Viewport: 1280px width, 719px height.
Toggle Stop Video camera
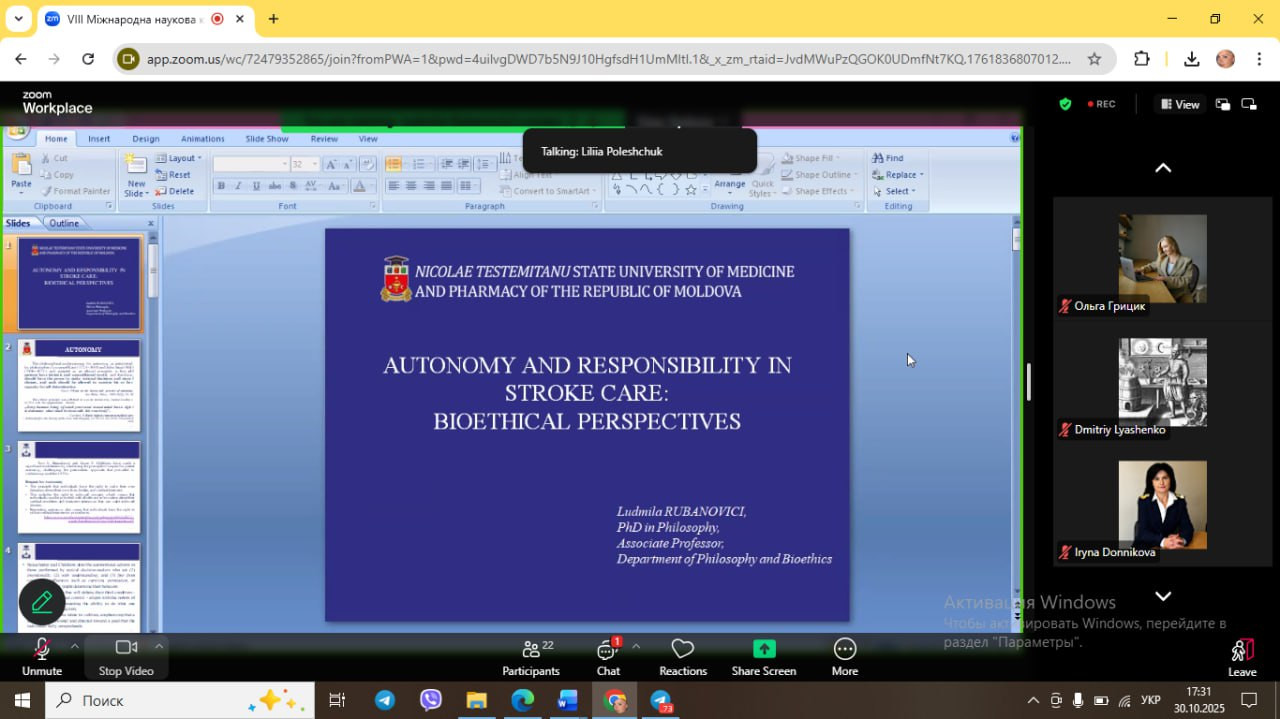(x=126, y=648)
